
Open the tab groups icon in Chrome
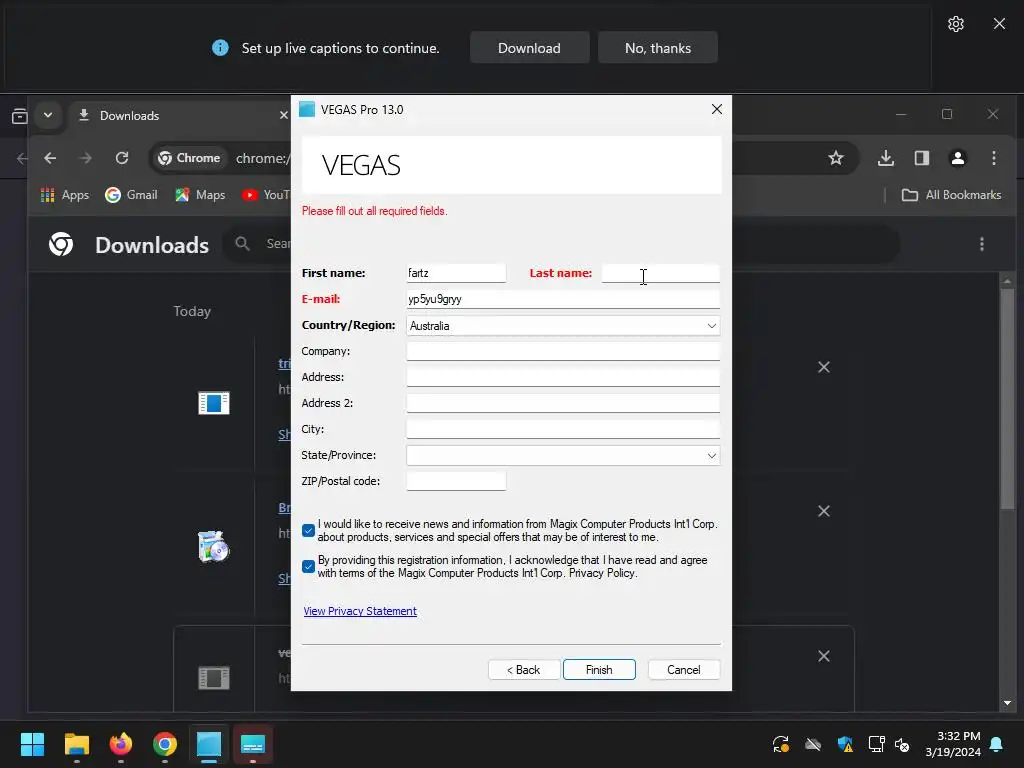pyautogui.click(x=20, y=116)
